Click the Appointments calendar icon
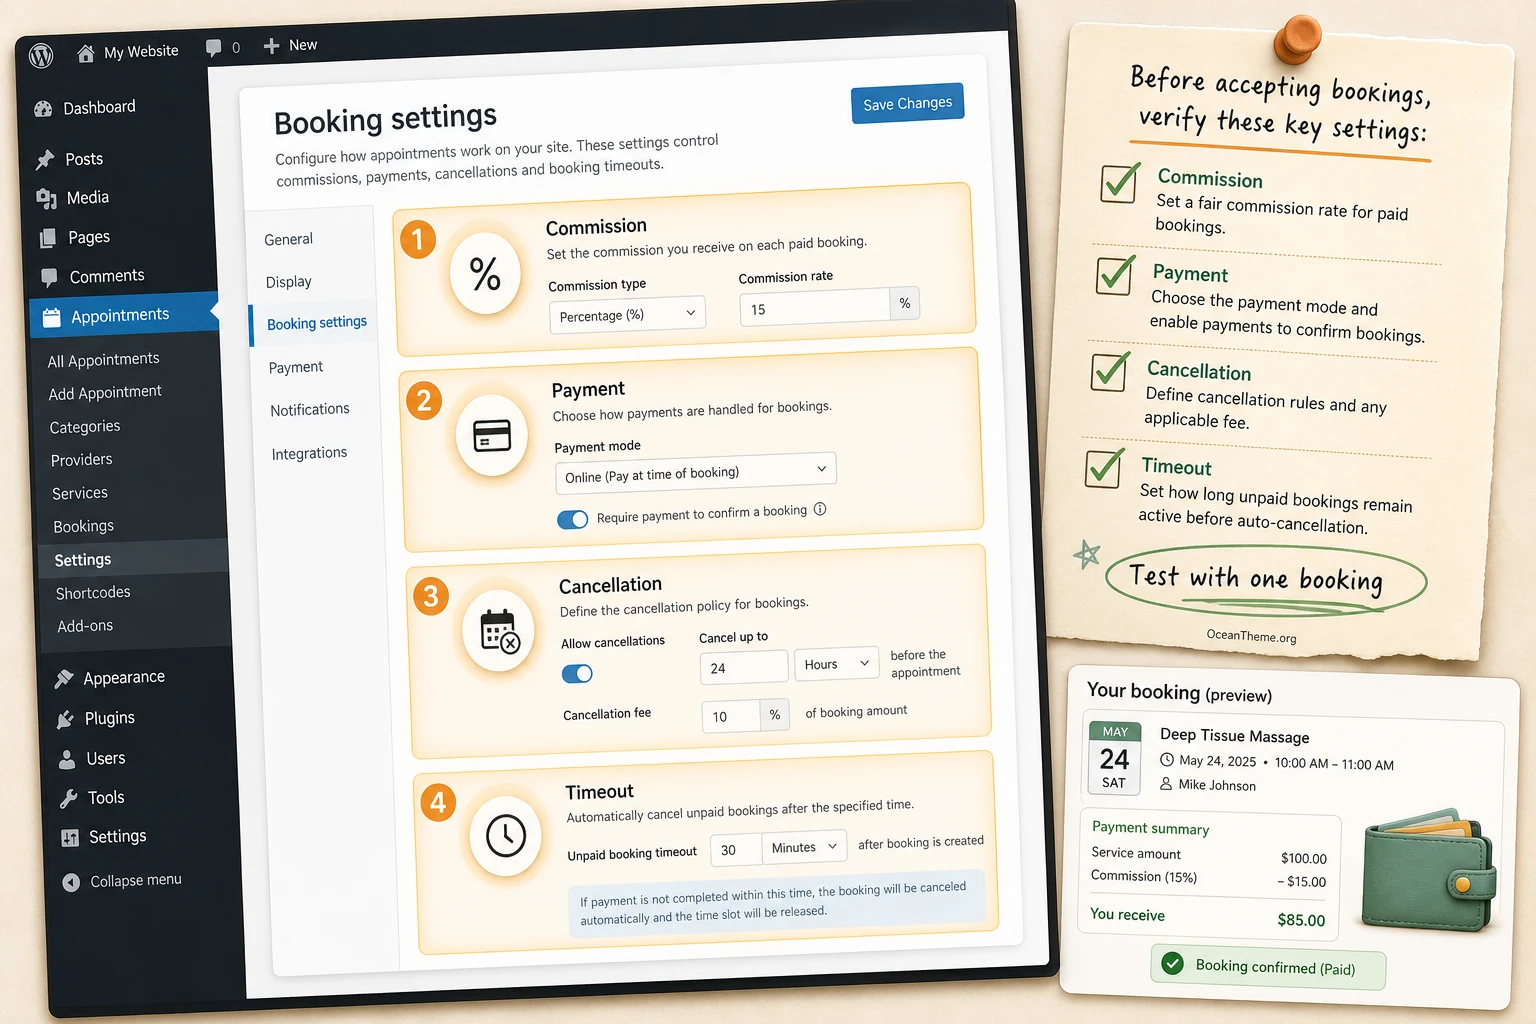1536x1024 pixels. (51, 318)
